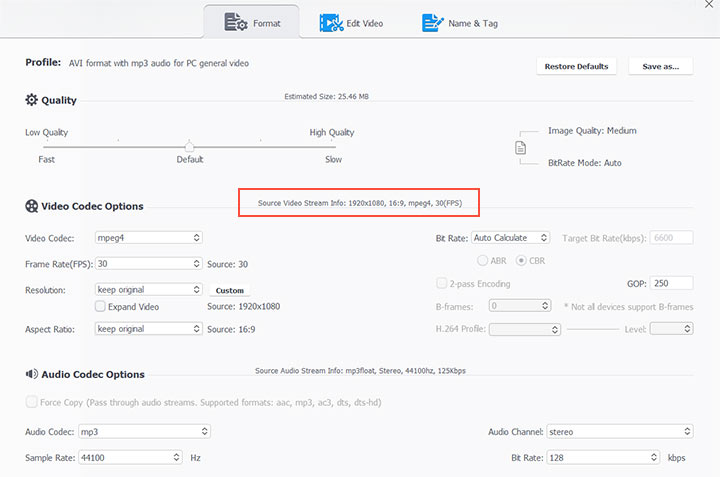Toggle the 2-pass Encoding checkbox
720x477 pixels.
click(441, 283)
